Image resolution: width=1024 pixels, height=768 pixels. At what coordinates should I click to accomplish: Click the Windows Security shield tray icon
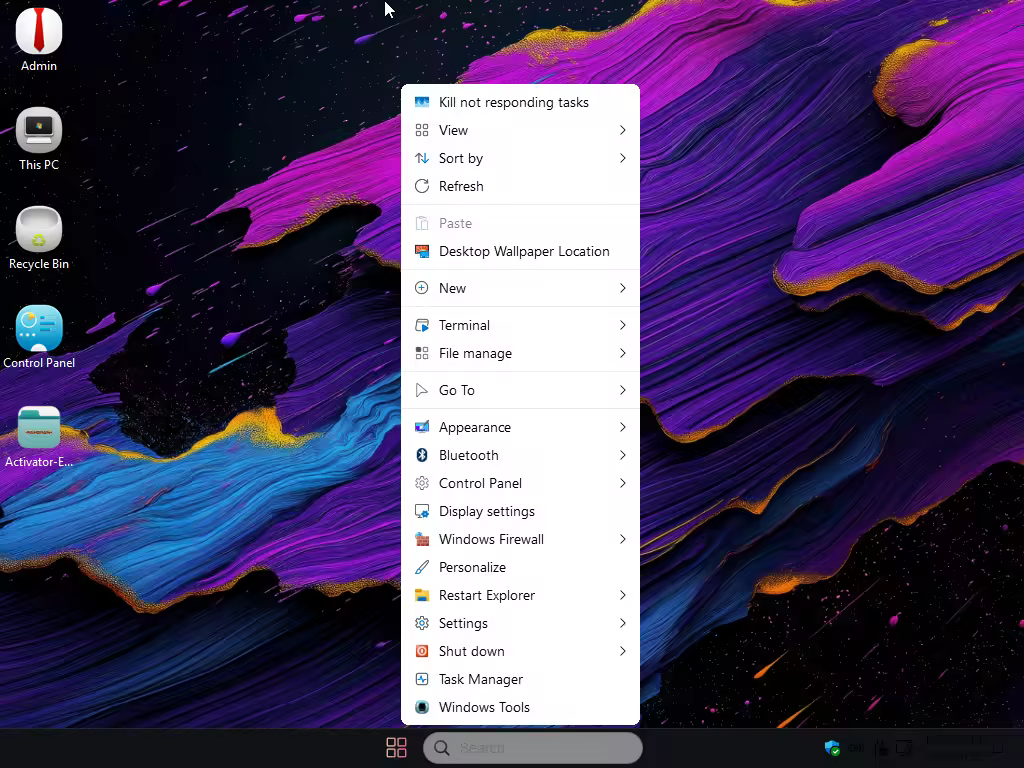(832, 748)
